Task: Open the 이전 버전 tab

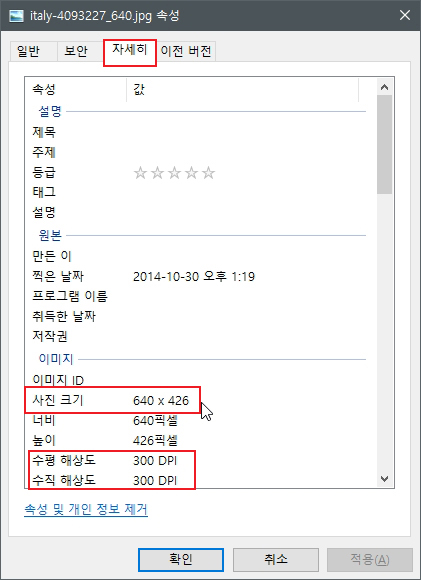Action: pos(186,51)
